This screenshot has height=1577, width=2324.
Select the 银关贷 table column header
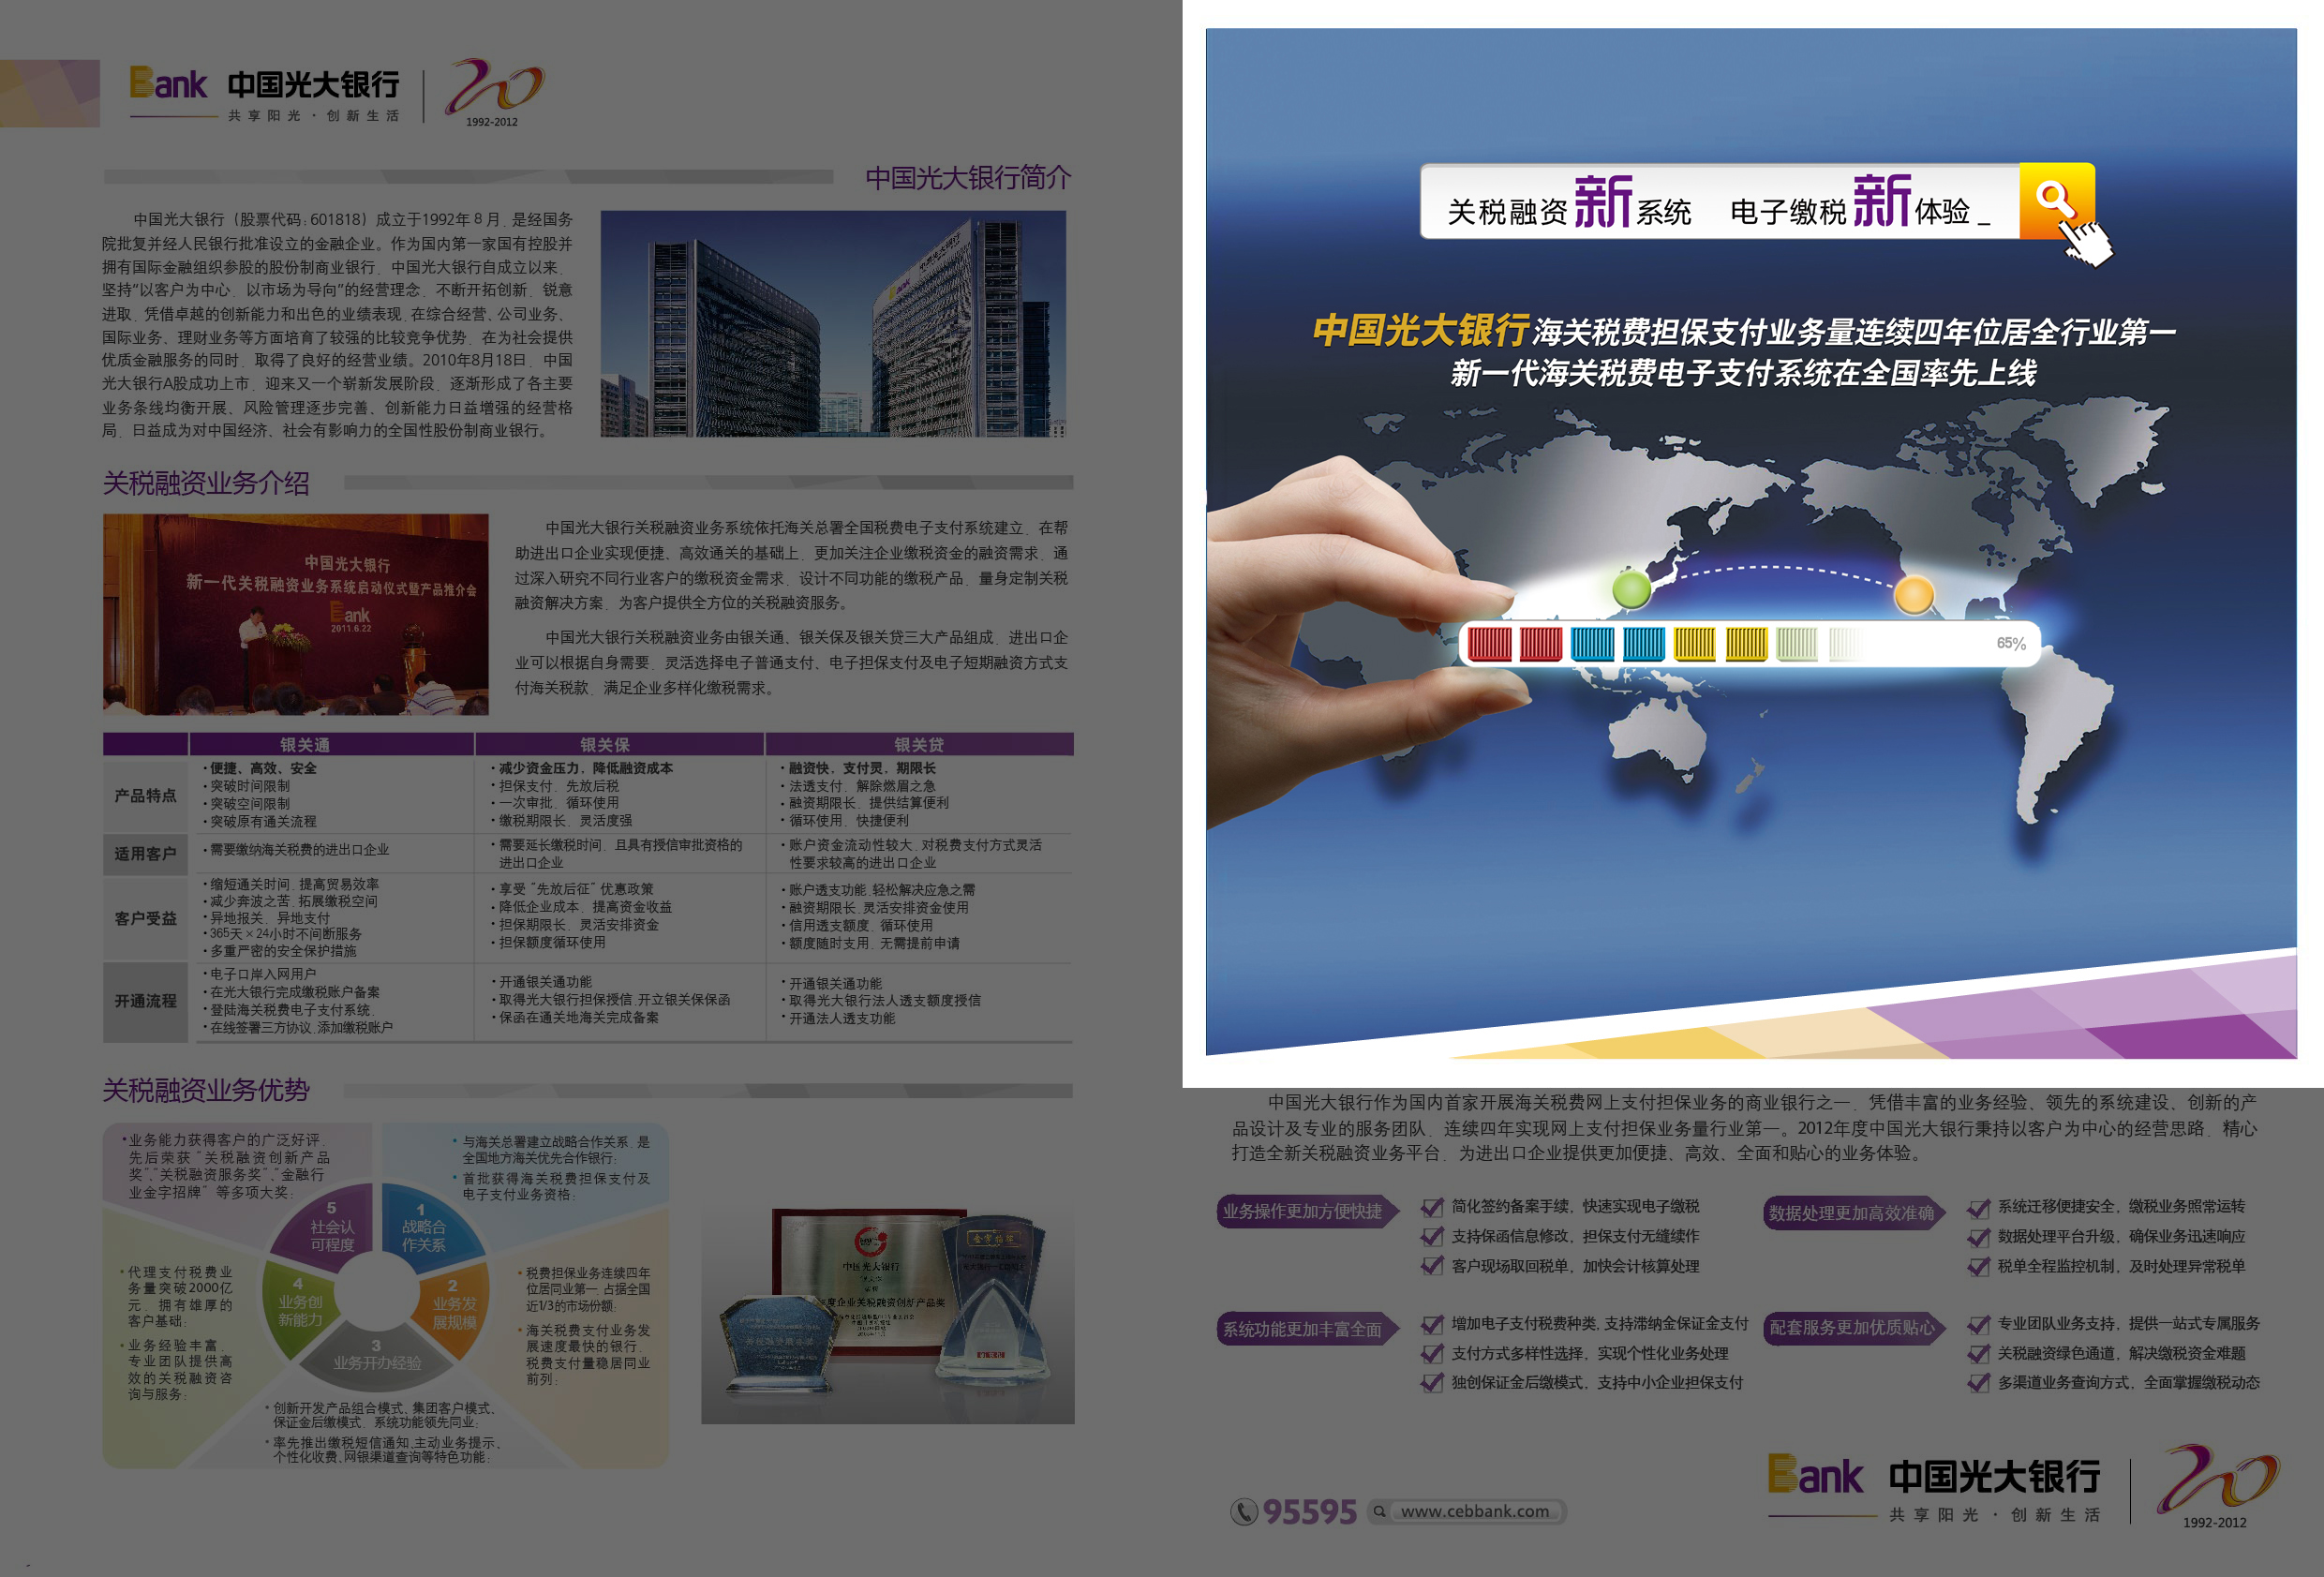click(920, 744)
